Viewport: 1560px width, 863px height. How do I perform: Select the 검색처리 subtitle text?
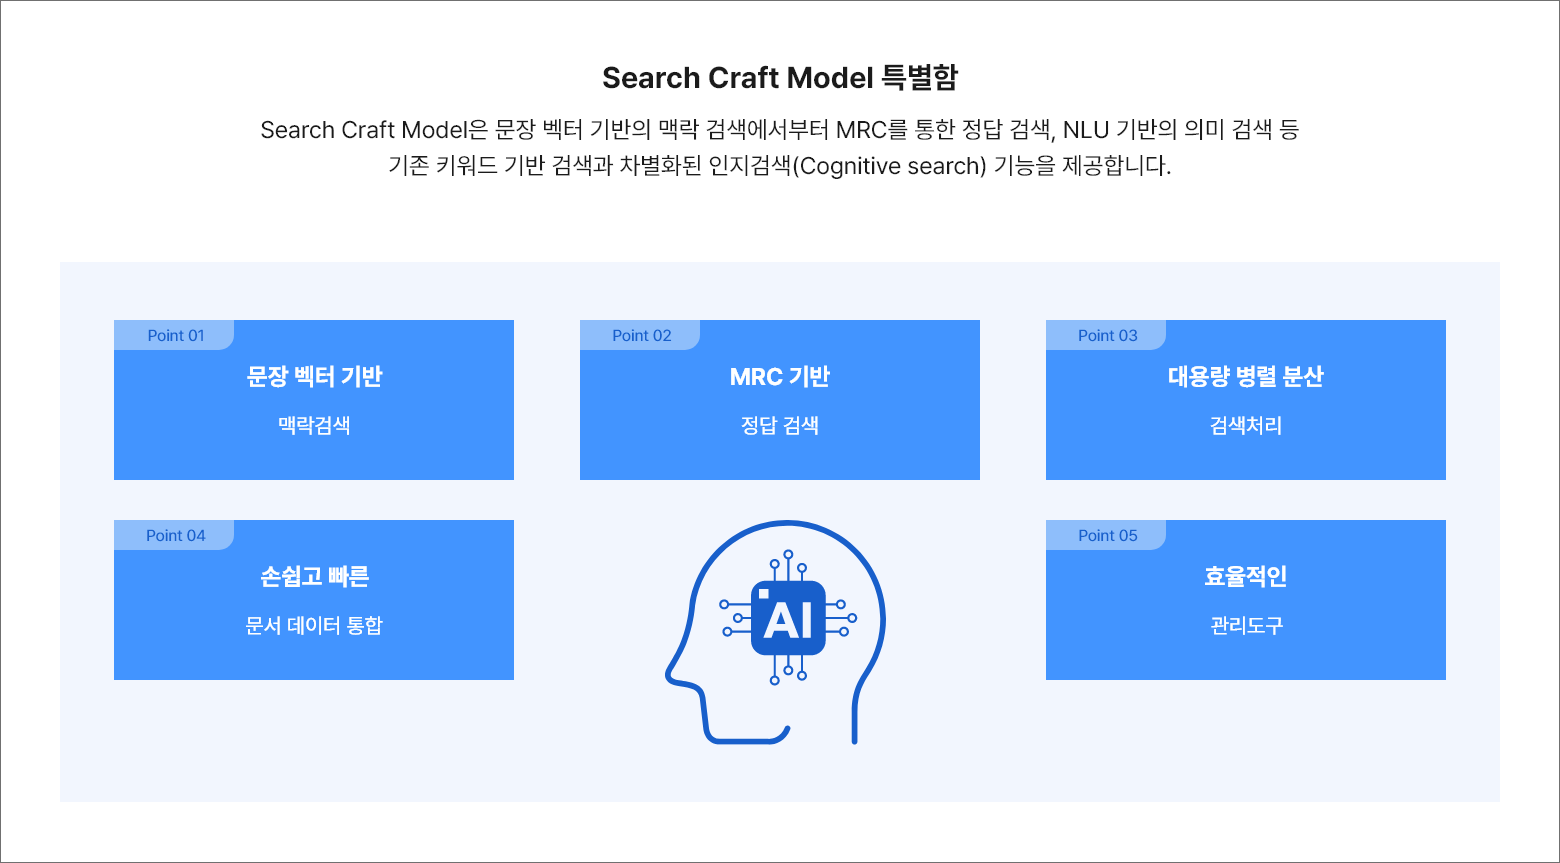click(x=1245, y=426)
